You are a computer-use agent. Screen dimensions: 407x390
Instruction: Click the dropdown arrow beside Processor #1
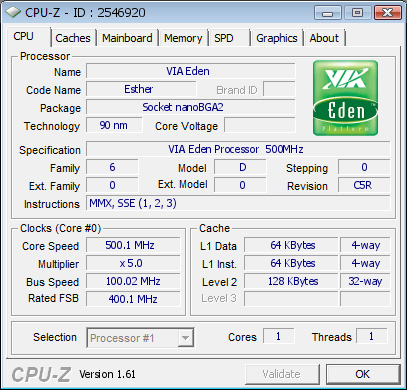[x=185, y=338]
